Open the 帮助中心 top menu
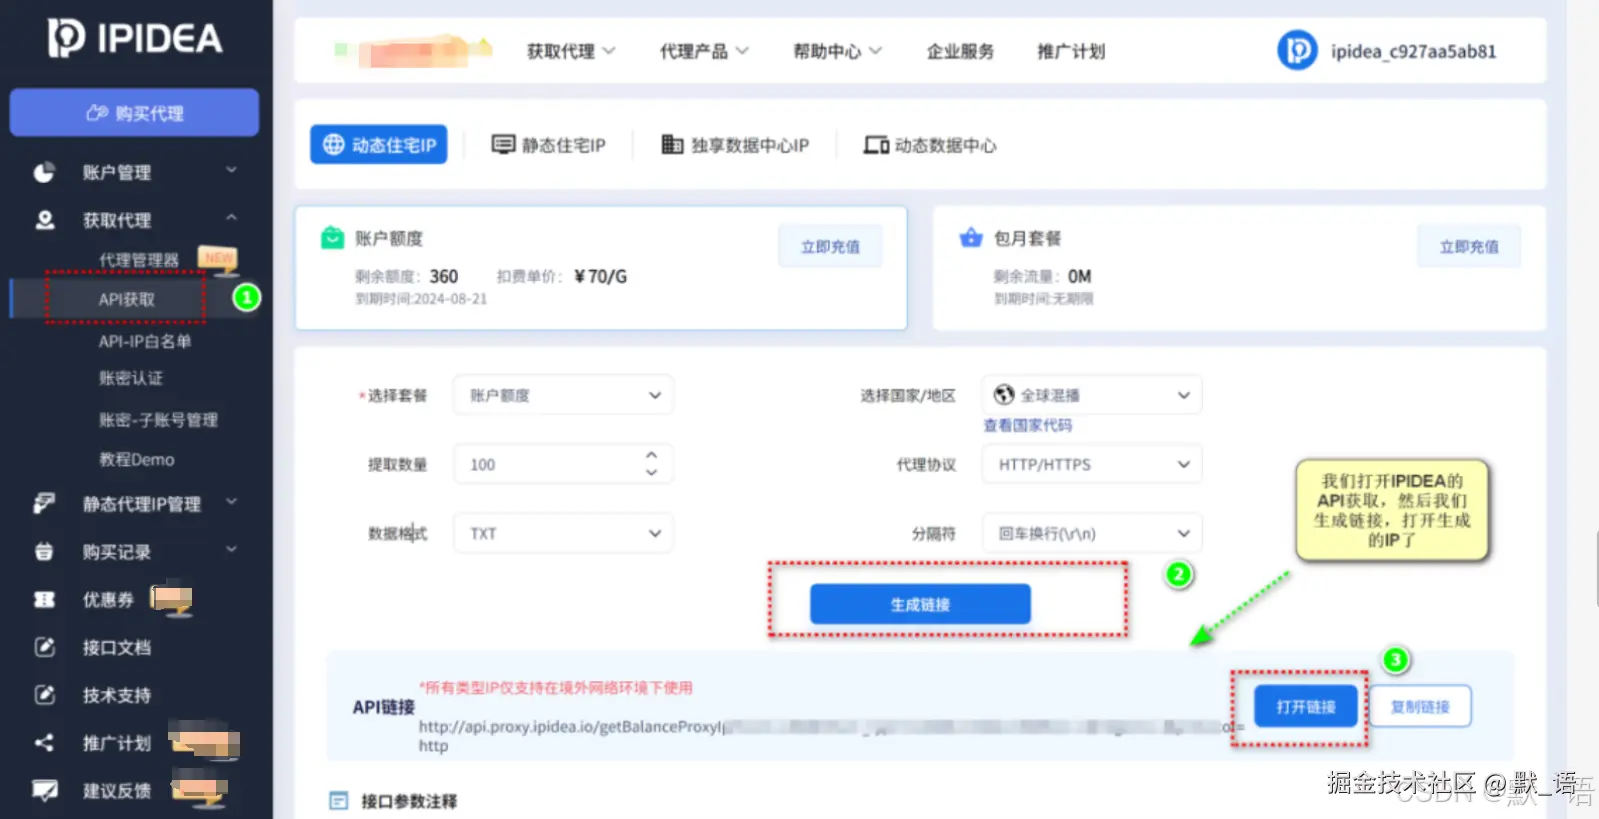The image size is (1599, 819). 837,51
